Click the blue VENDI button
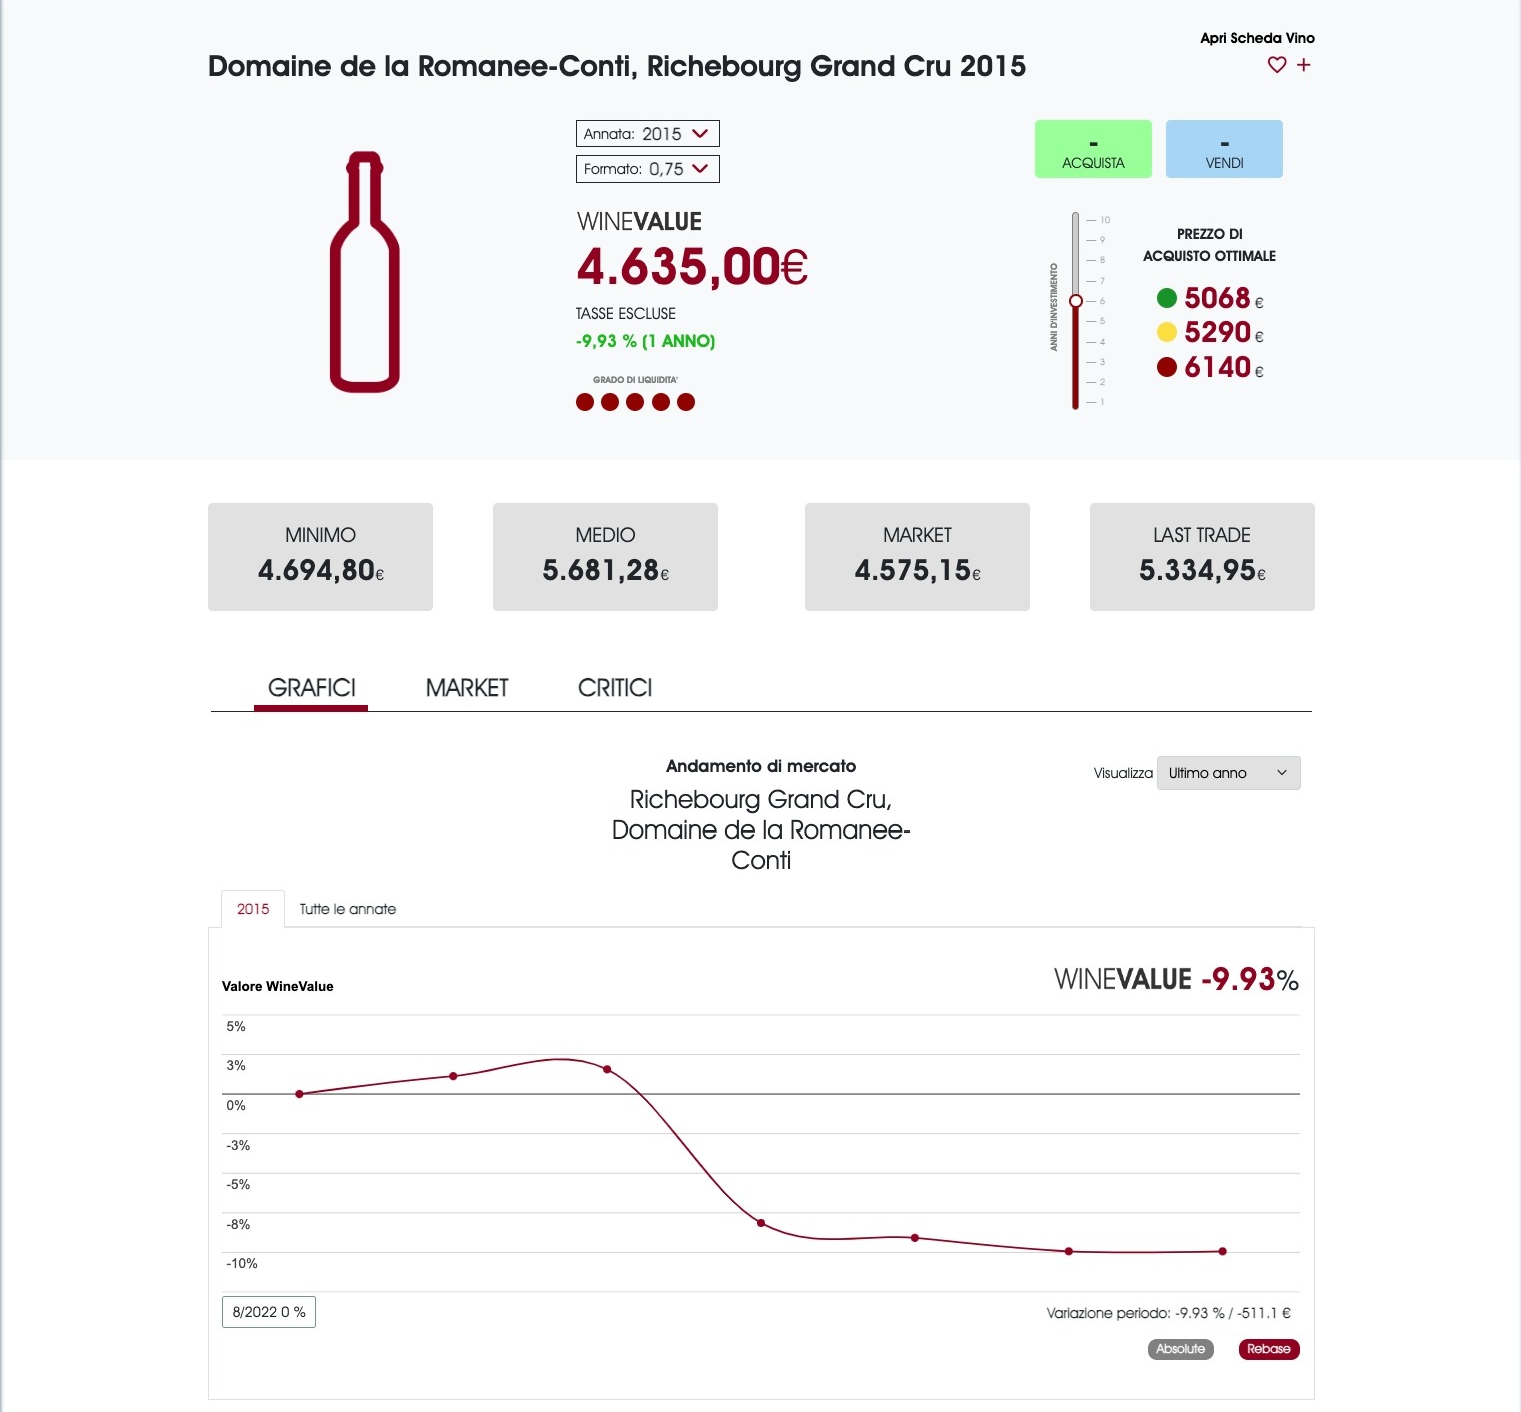1521x1412 pixels. point(1224,149)
